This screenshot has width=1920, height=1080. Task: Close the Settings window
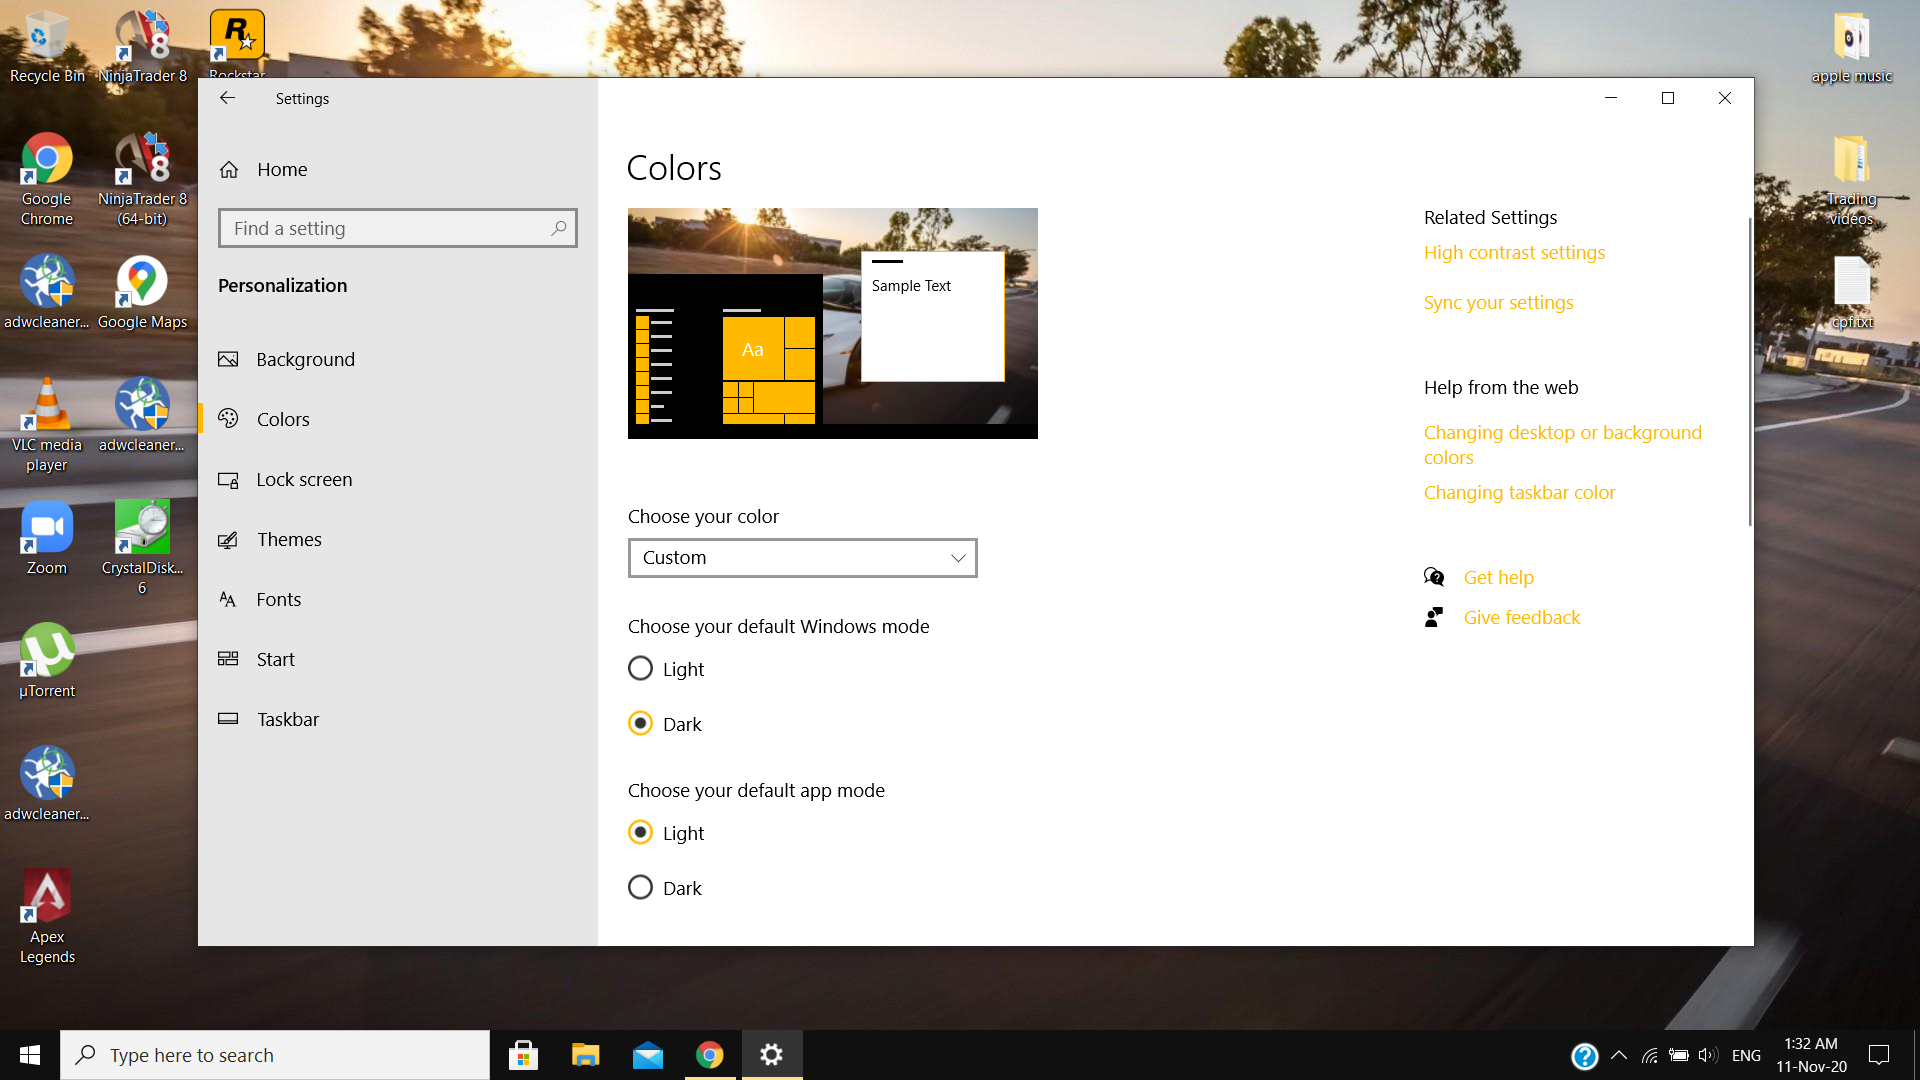1725,98
